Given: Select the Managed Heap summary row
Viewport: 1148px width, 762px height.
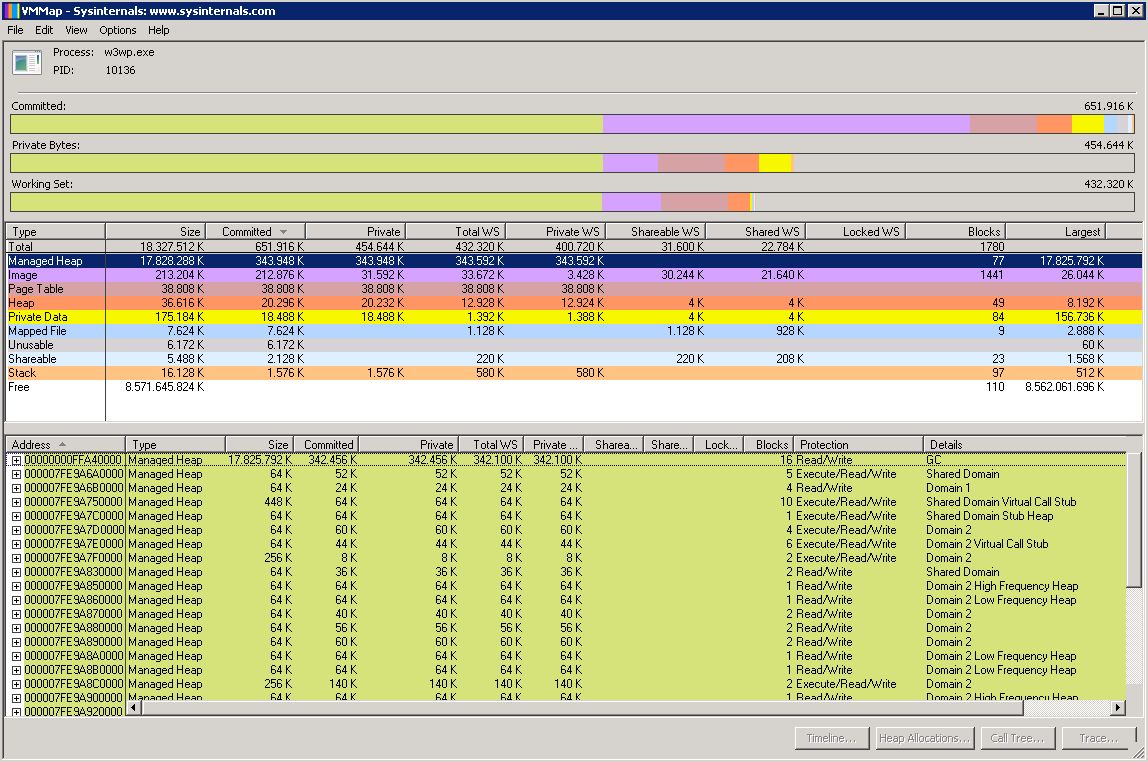Looking at the screenshot, I should point(574,261).
